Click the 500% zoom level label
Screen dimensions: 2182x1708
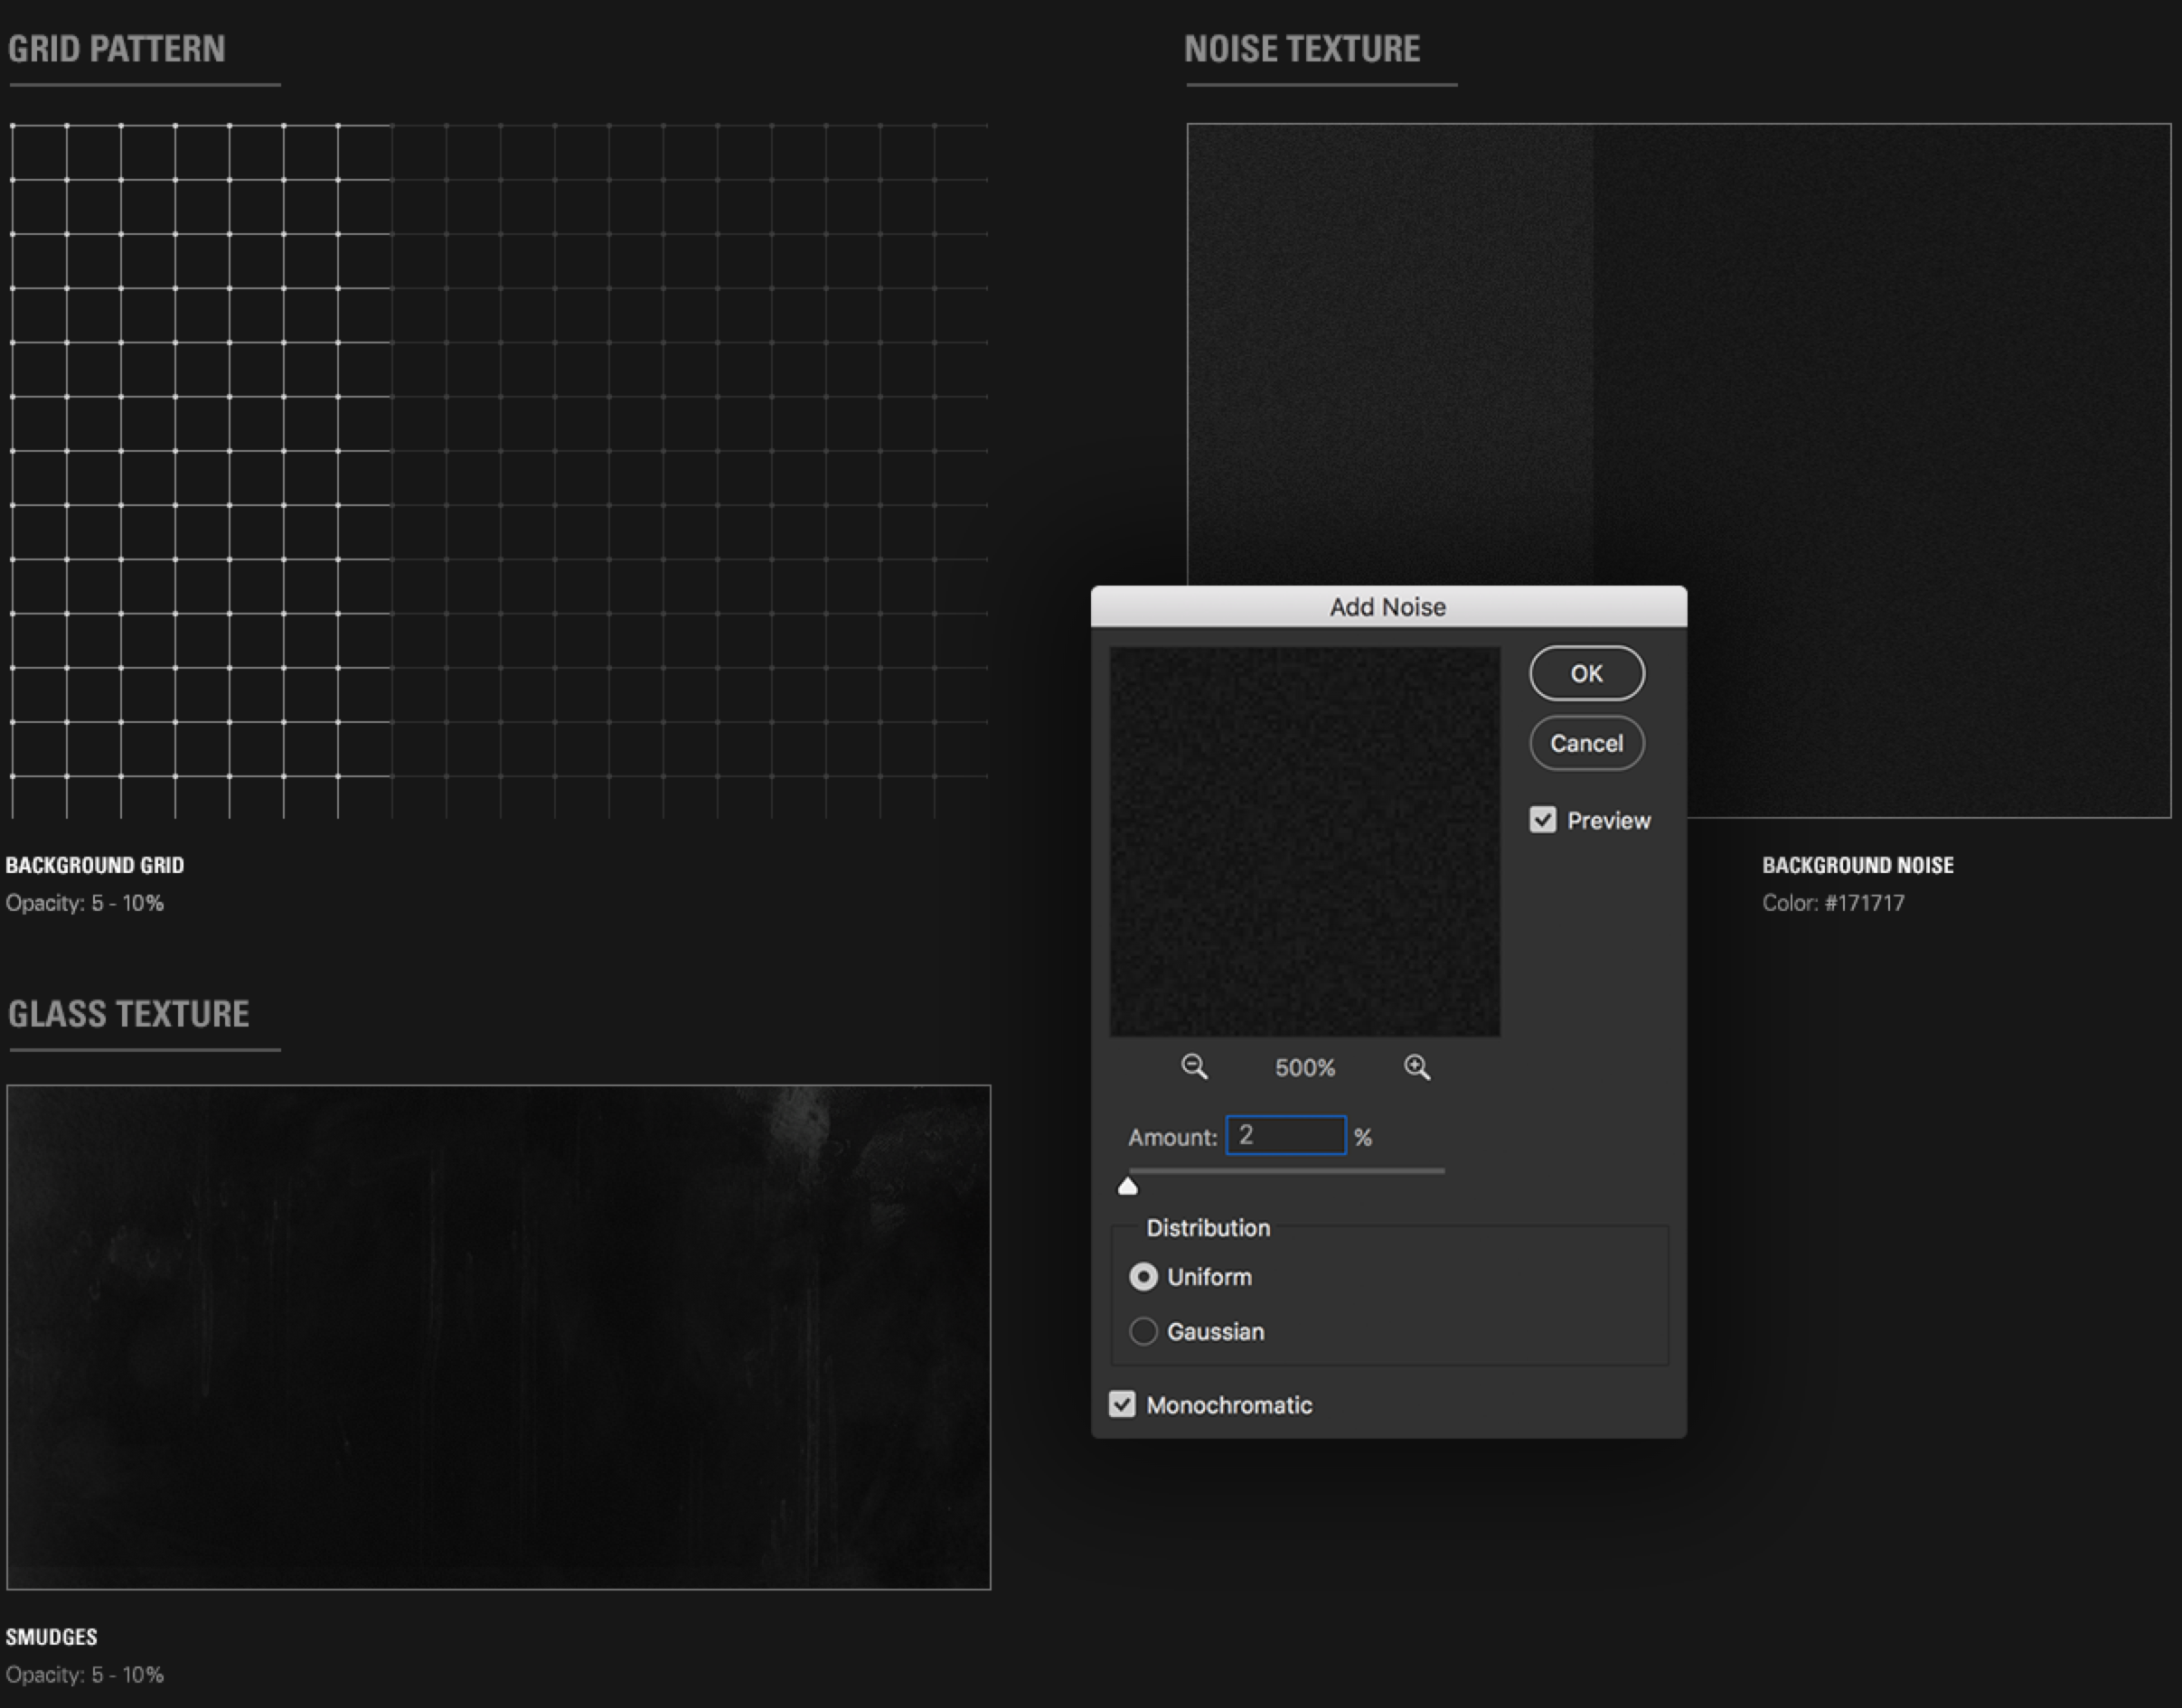point(1304,1068)
